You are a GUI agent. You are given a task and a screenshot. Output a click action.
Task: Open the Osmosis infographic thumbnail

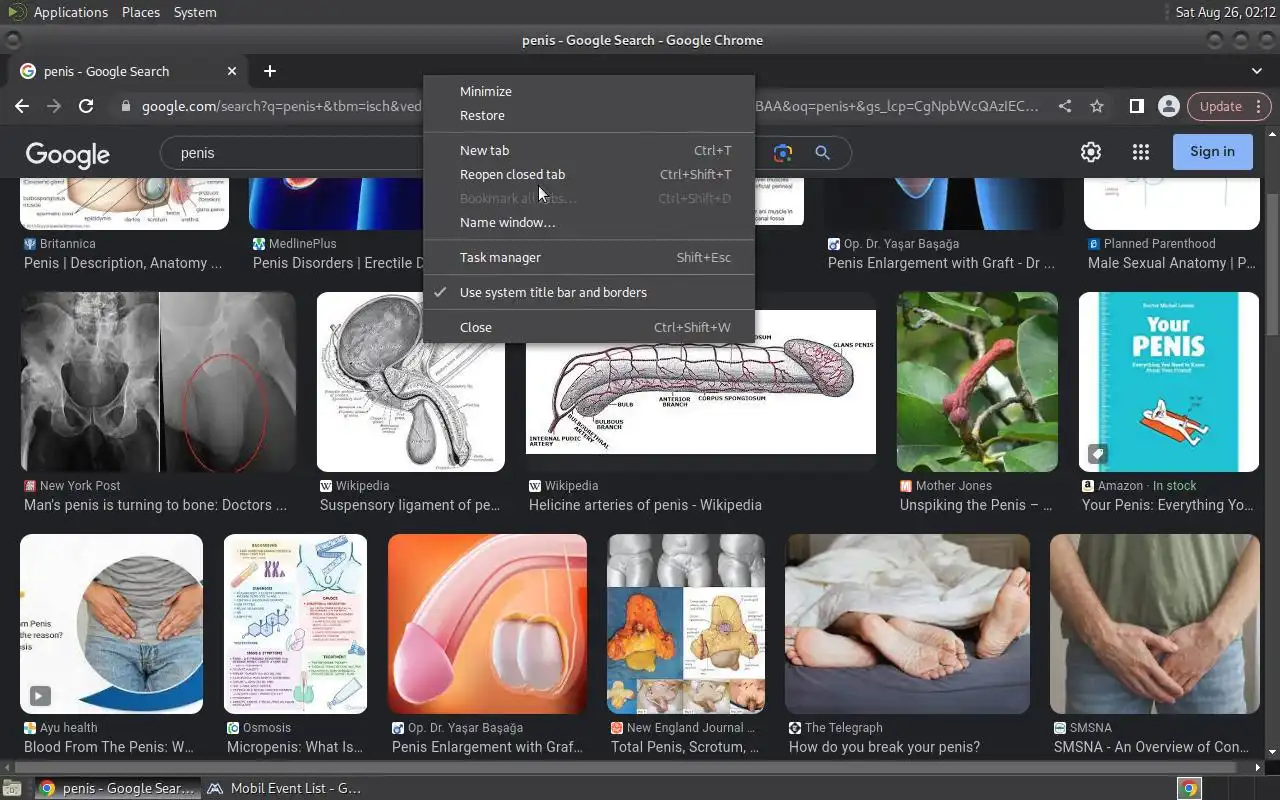point(295,624)
